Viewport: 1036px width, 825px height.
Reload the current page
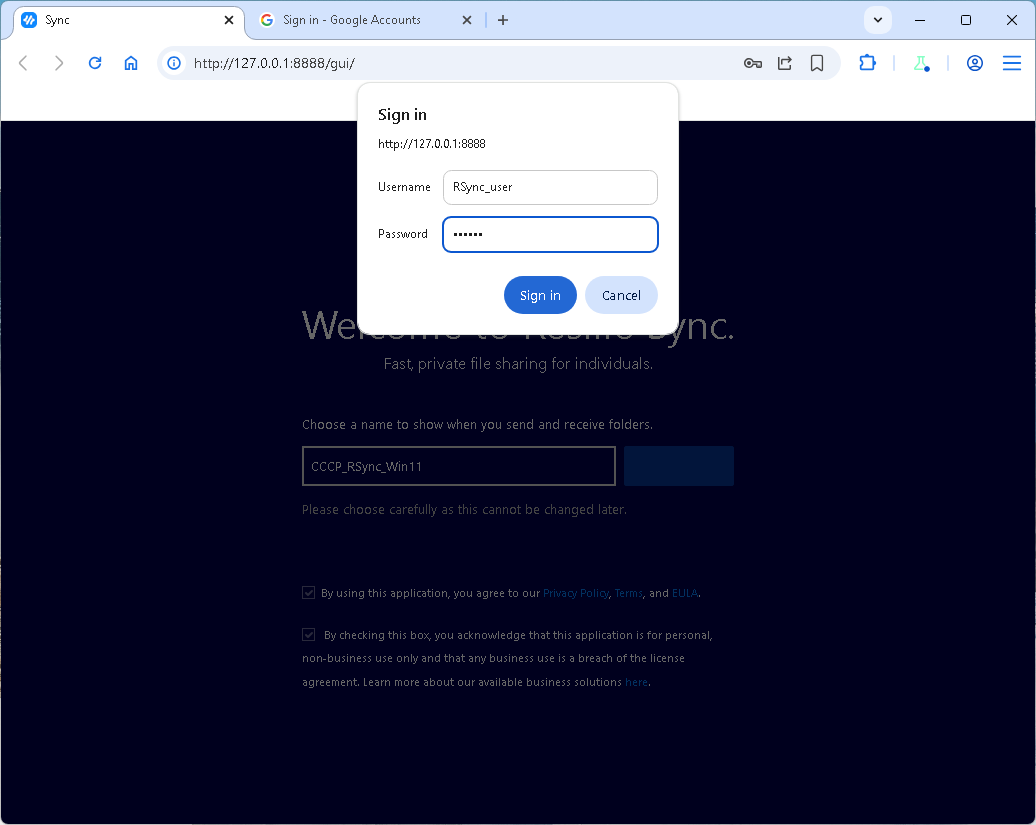[x=95, y=63]
